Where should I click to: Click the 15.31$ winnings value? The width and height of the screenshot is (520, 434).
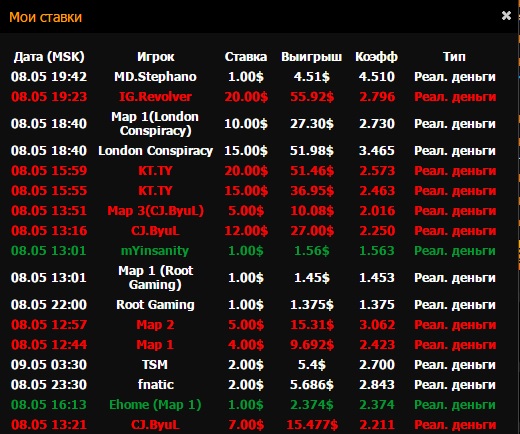(x=312, y=325)
